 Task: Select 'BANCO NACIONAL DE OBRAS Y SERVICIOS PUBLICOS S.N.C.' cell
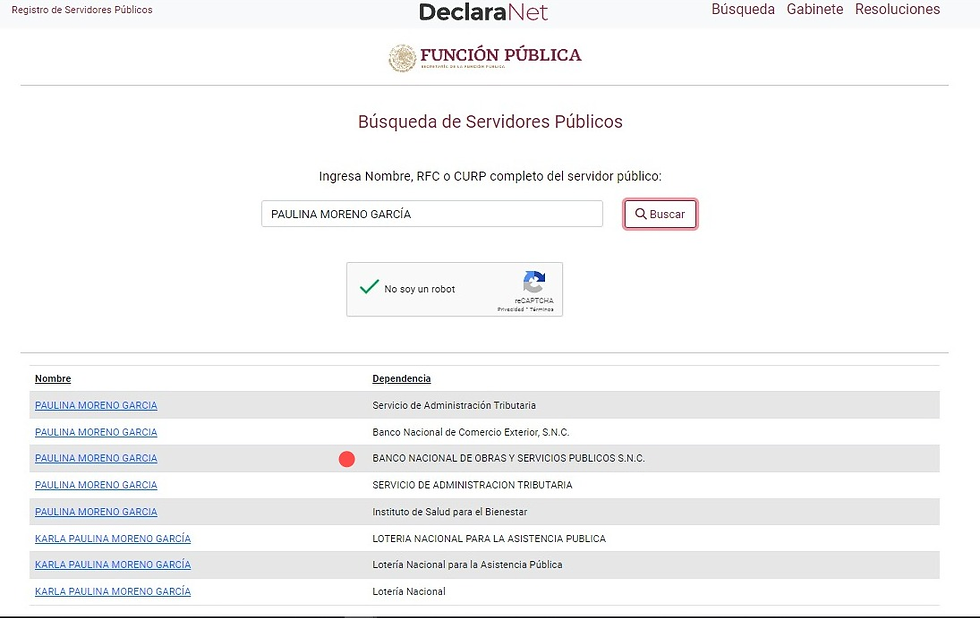tap(508, 458)
